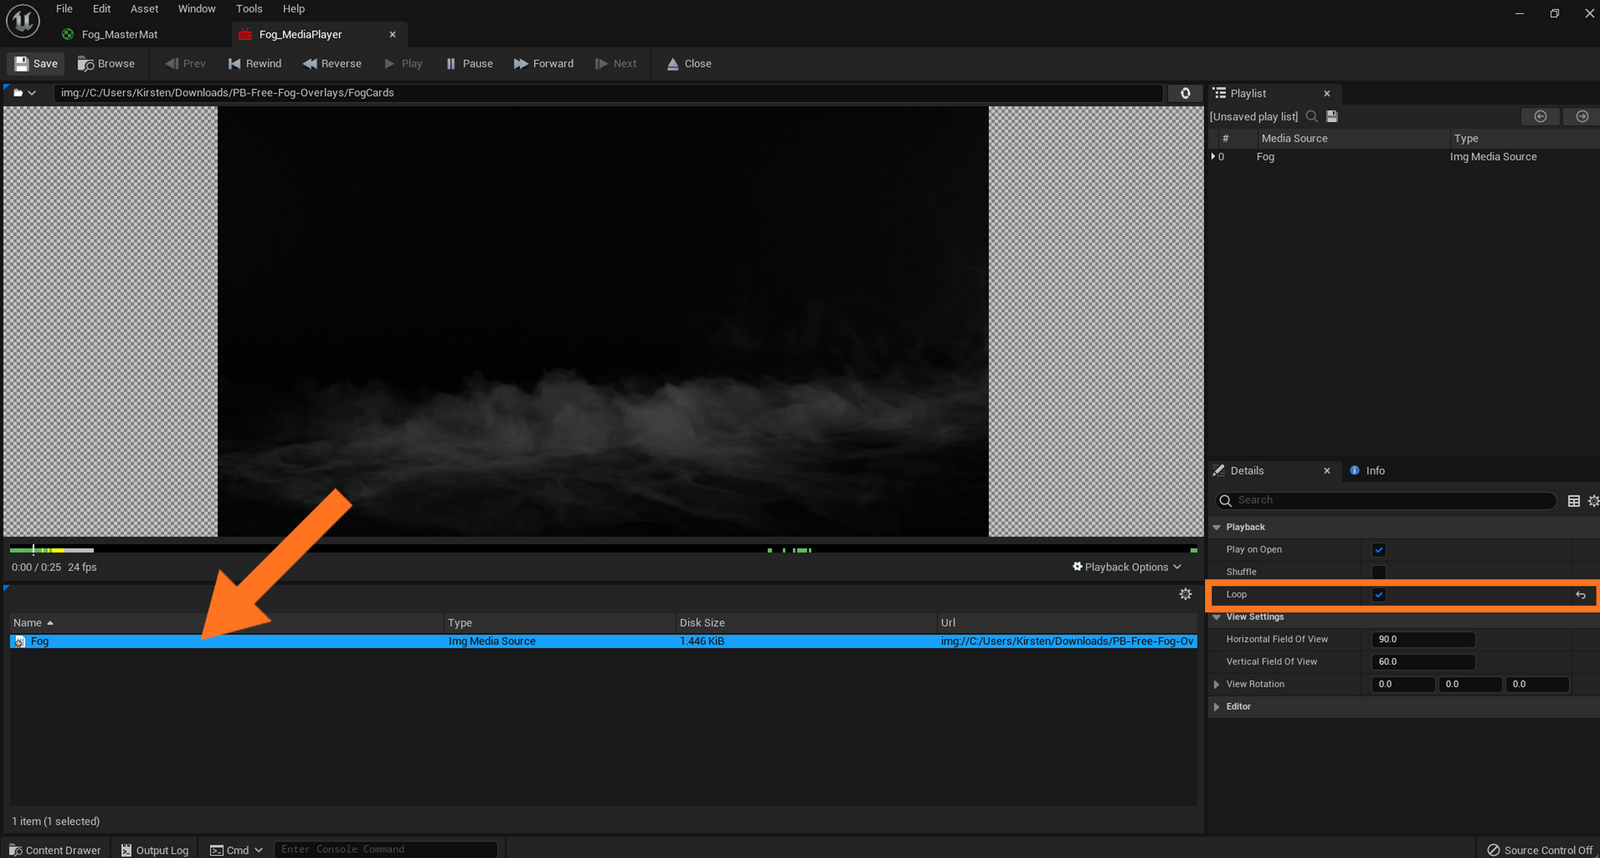The image size is (1600, 858).
Task: Switch to the Fog_MasterMat tab
Action: (x=119, y=35)
